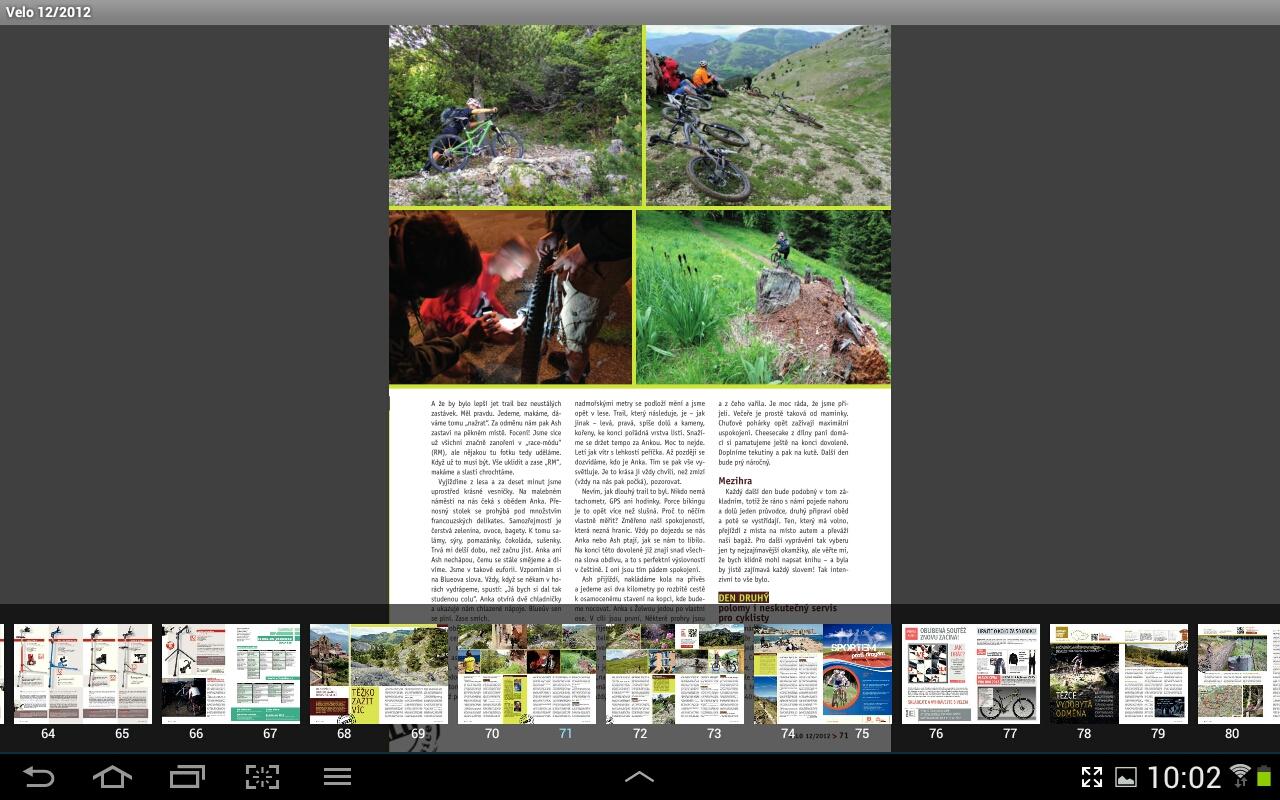1280x800 pixels.
Task: Tap photo of rider on green bike
Action: click(x=515, y=116)
